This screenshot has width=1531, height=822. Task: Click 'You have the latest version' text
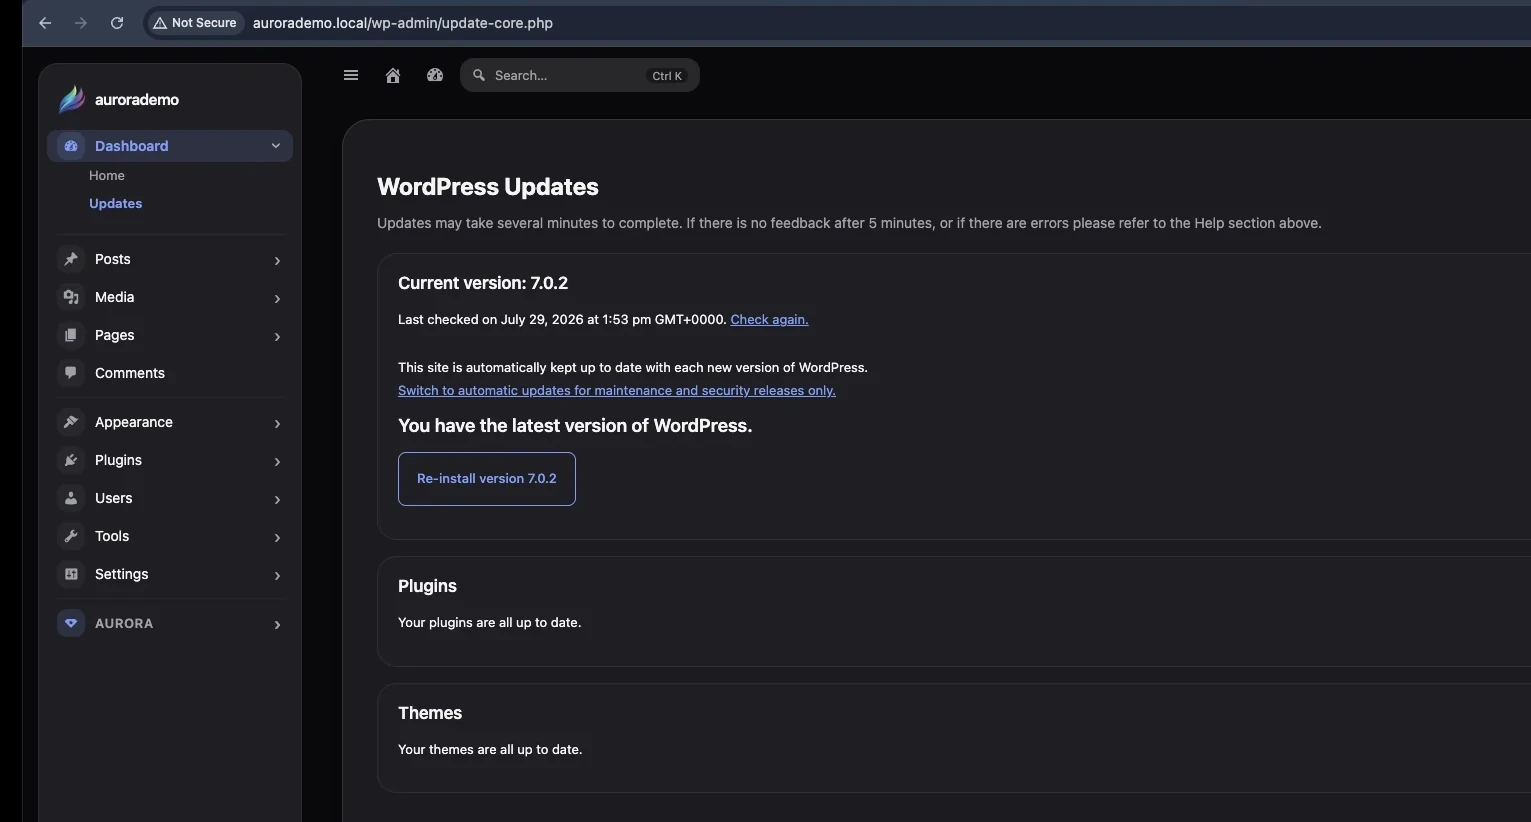[575, 426]
